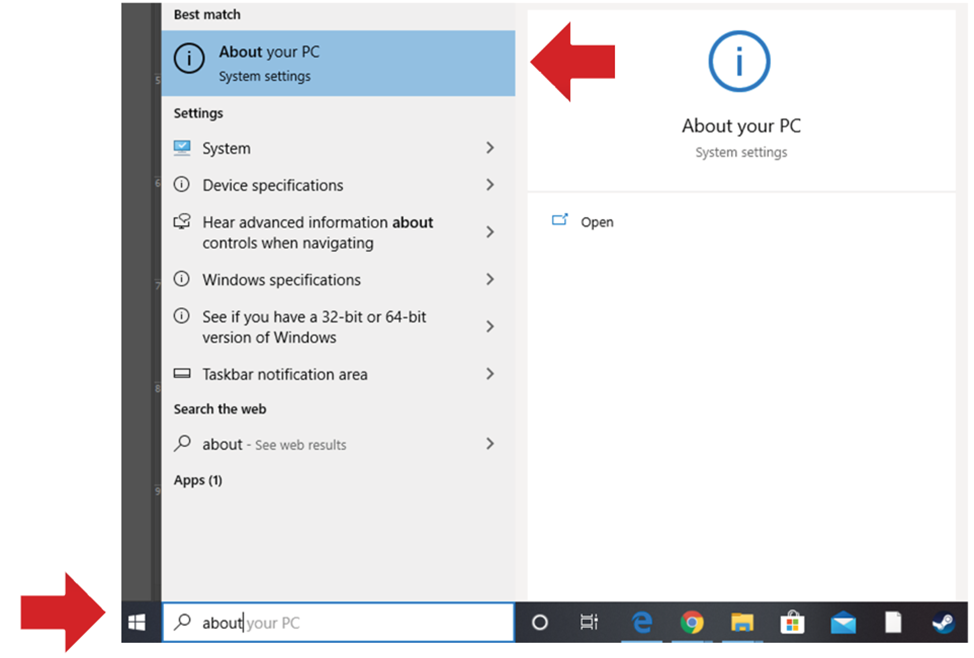Image resolution: width=974 pixels, height=658 pixels.
Task: Click the System monitor icon in Settings list
Action: tap(182, 148)
